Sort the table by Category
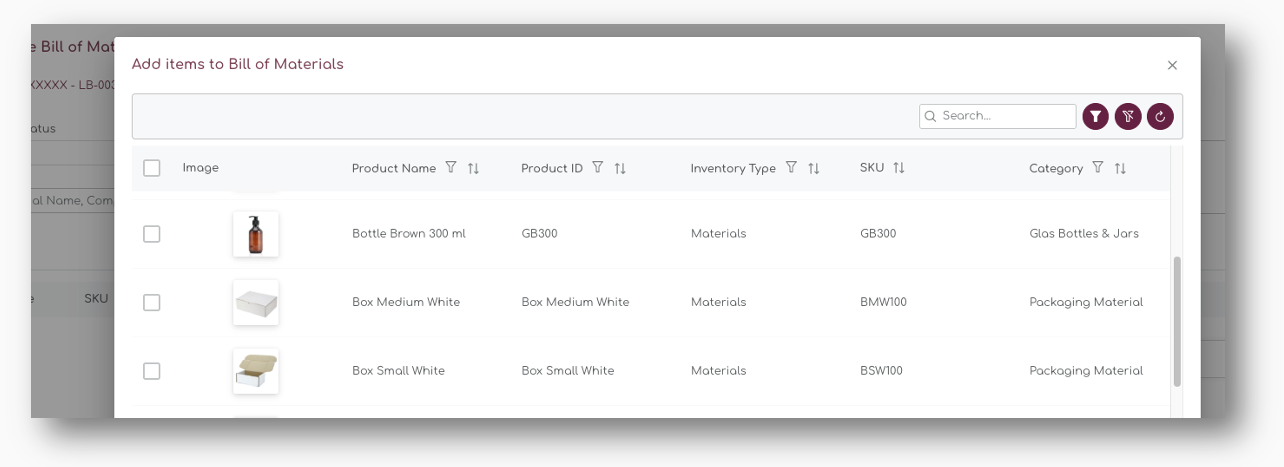Viewport: 1284px width, 467px height. [x=1120, y=169]
